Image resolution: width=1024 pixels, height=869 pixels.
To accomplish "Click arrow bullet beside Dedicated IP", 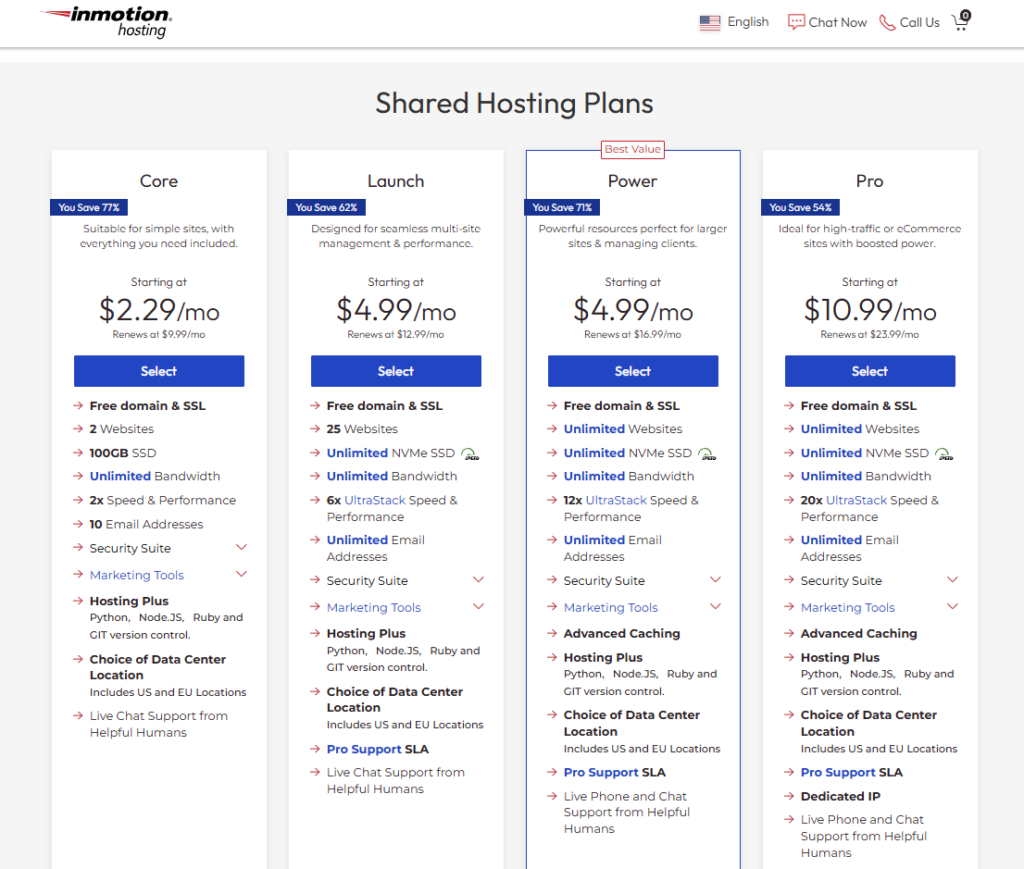I will 789,797.
